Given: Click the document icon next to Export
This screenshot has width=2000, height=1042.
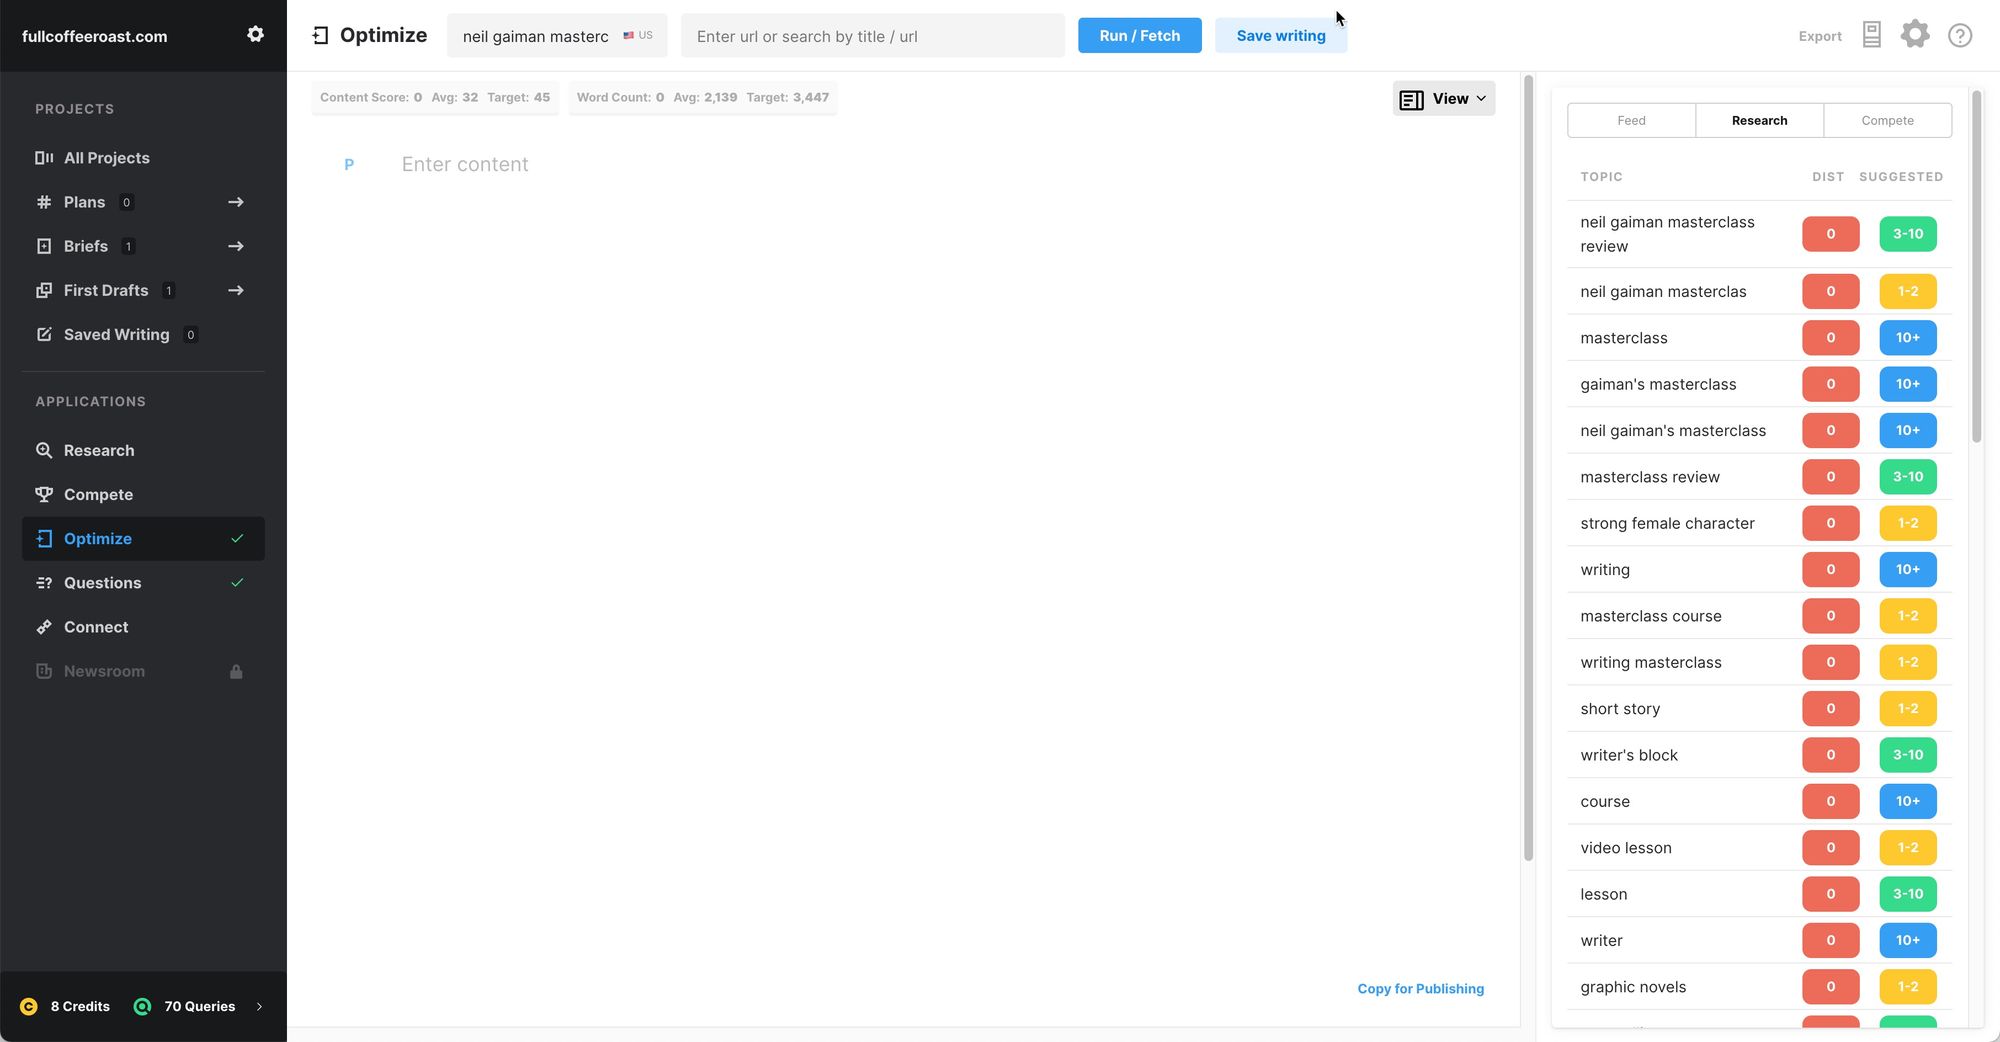Looking at the screenshot, I should click(1871, 35).
